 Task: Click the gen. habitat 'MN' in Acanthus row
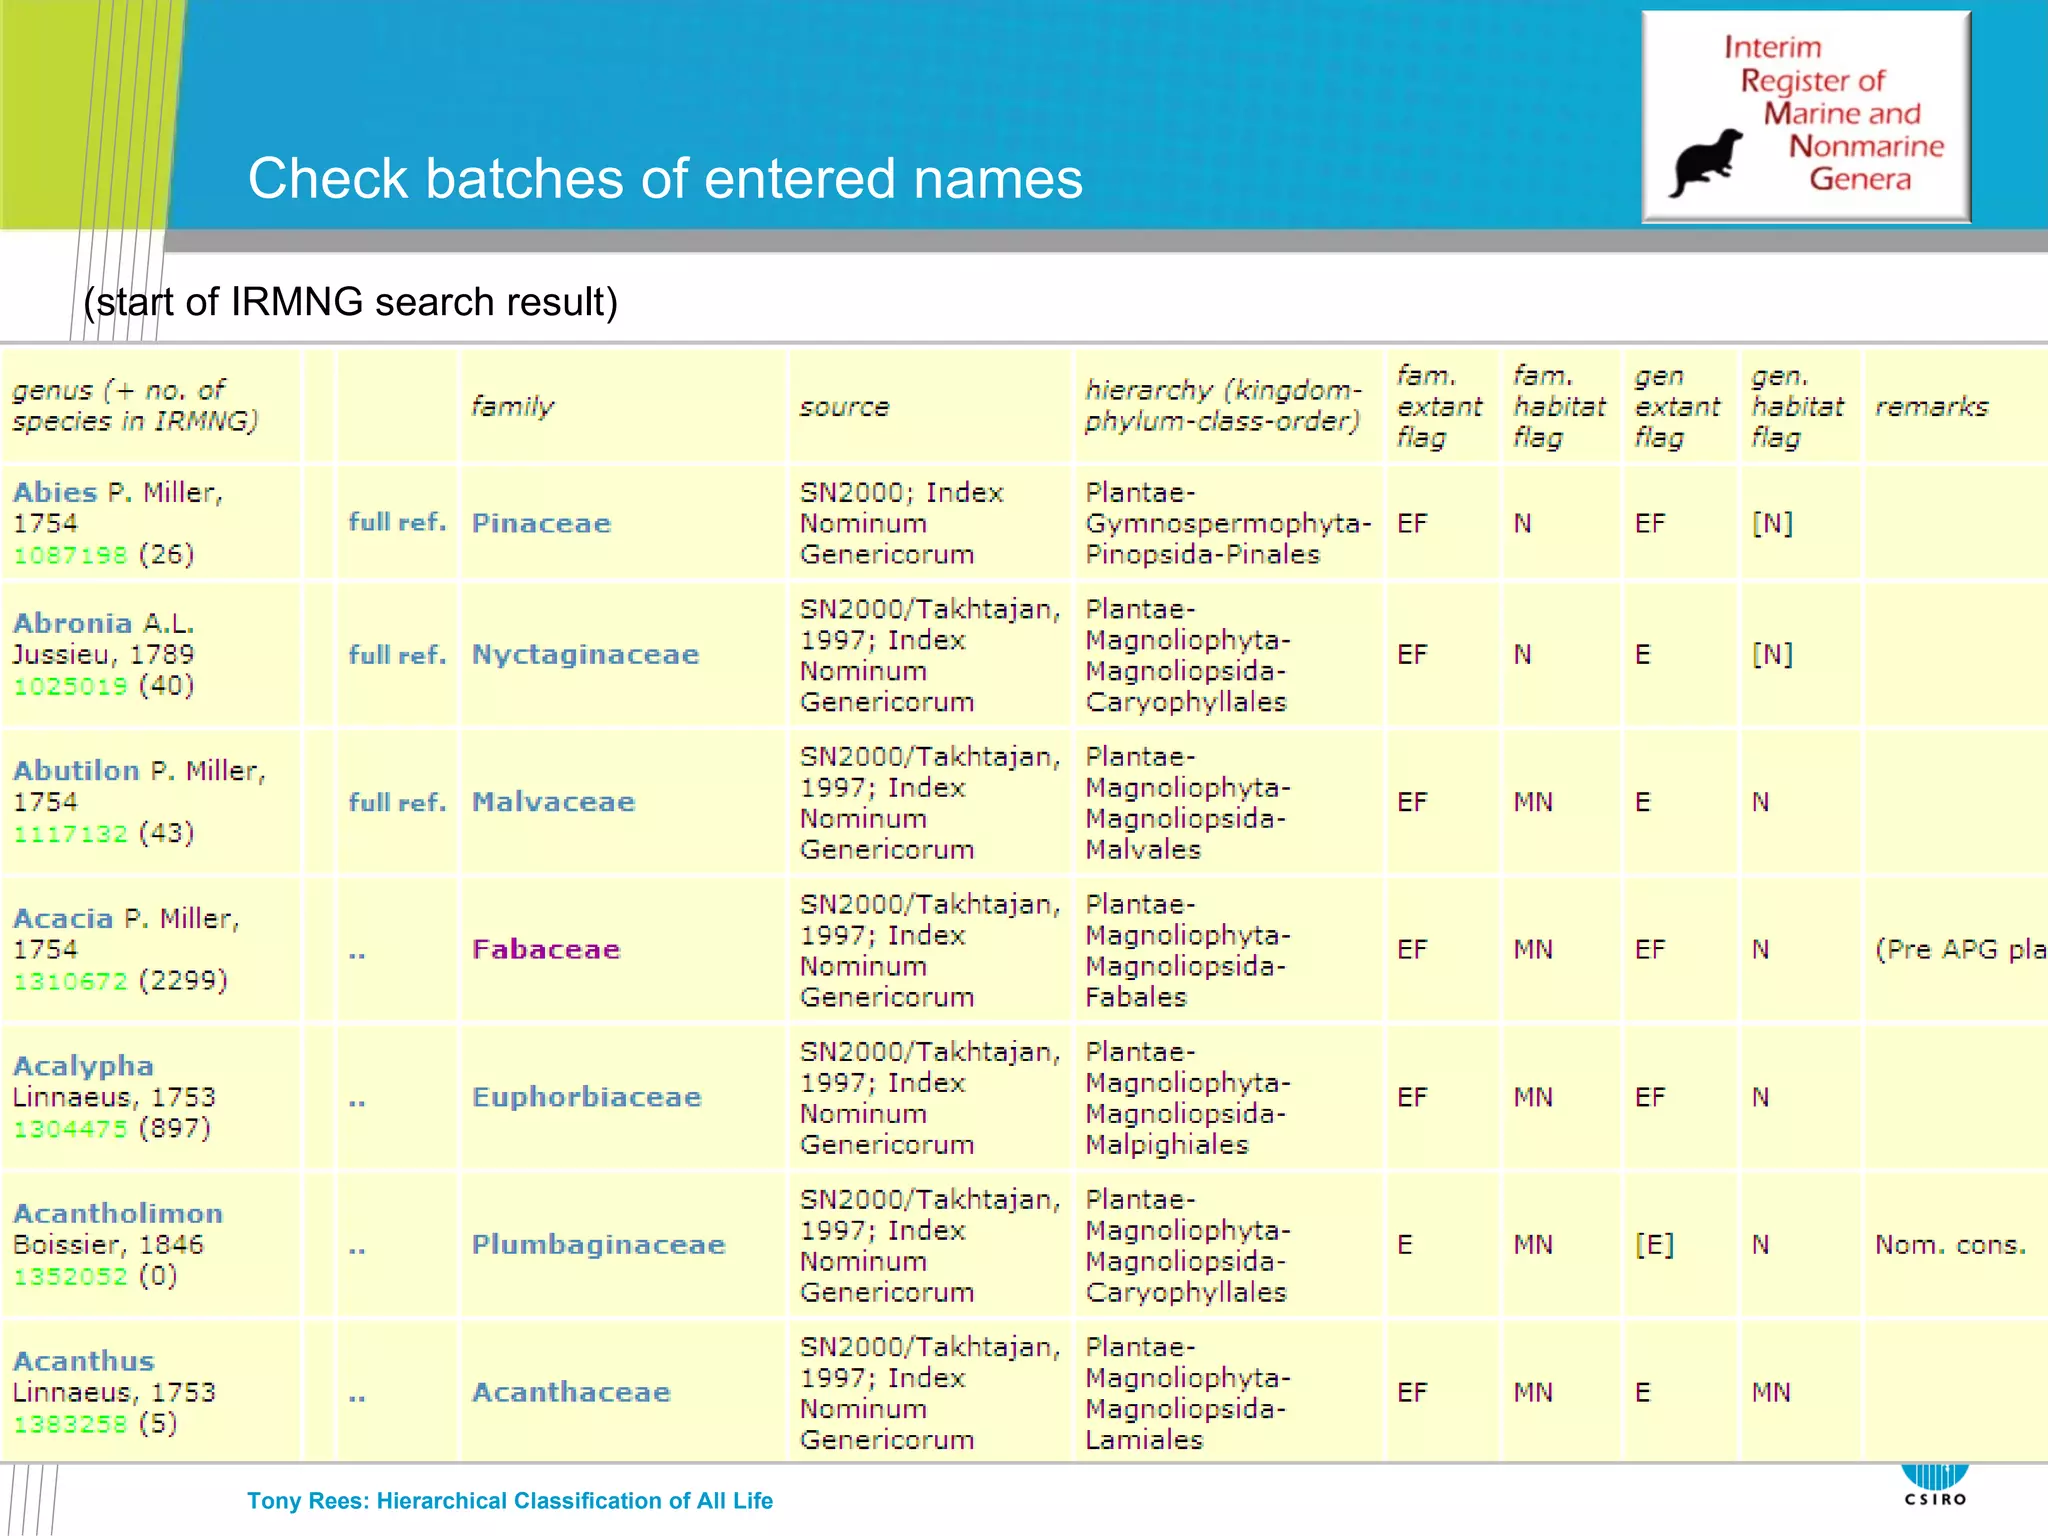point(1771,1392)
